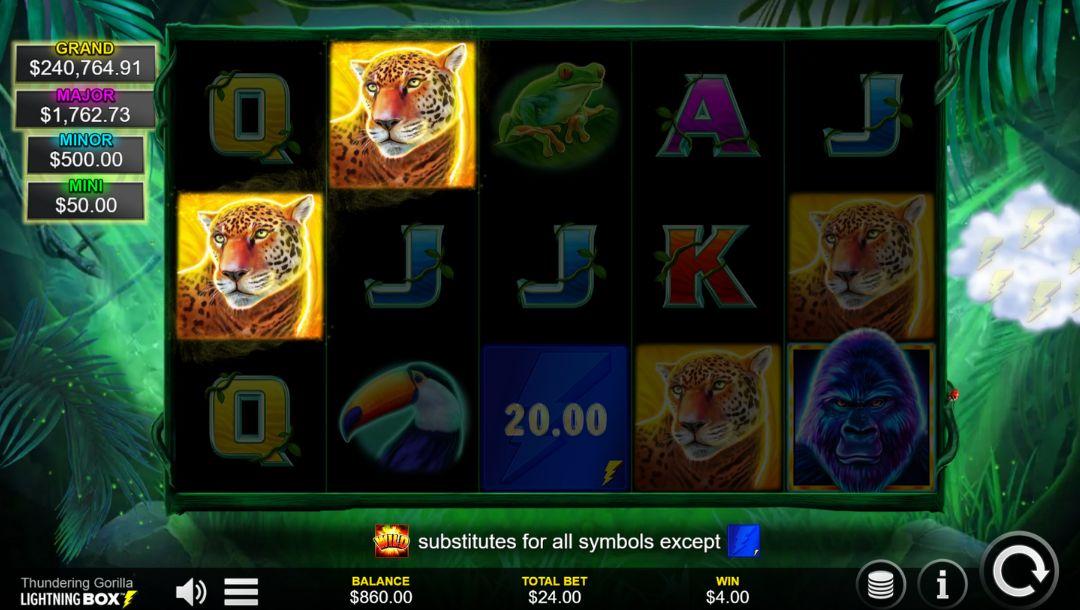Select the Major jackpot panel
This screenshot has width=1080, height=610.
click(x=85, y=109)
